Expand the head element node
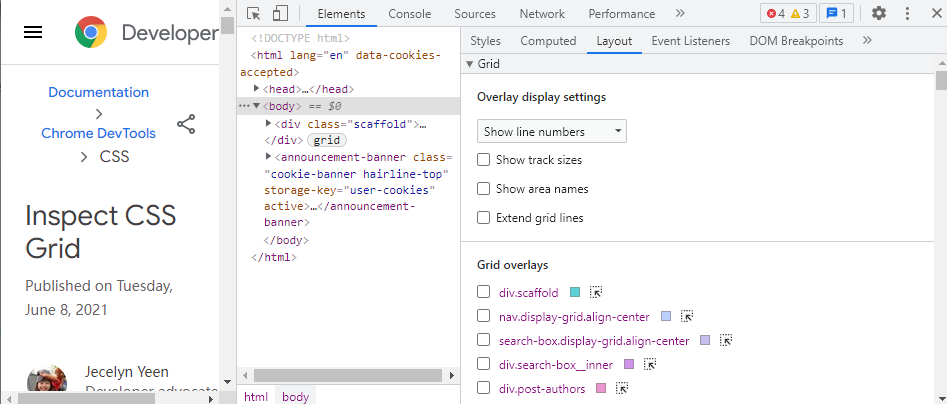 [257, 89]
